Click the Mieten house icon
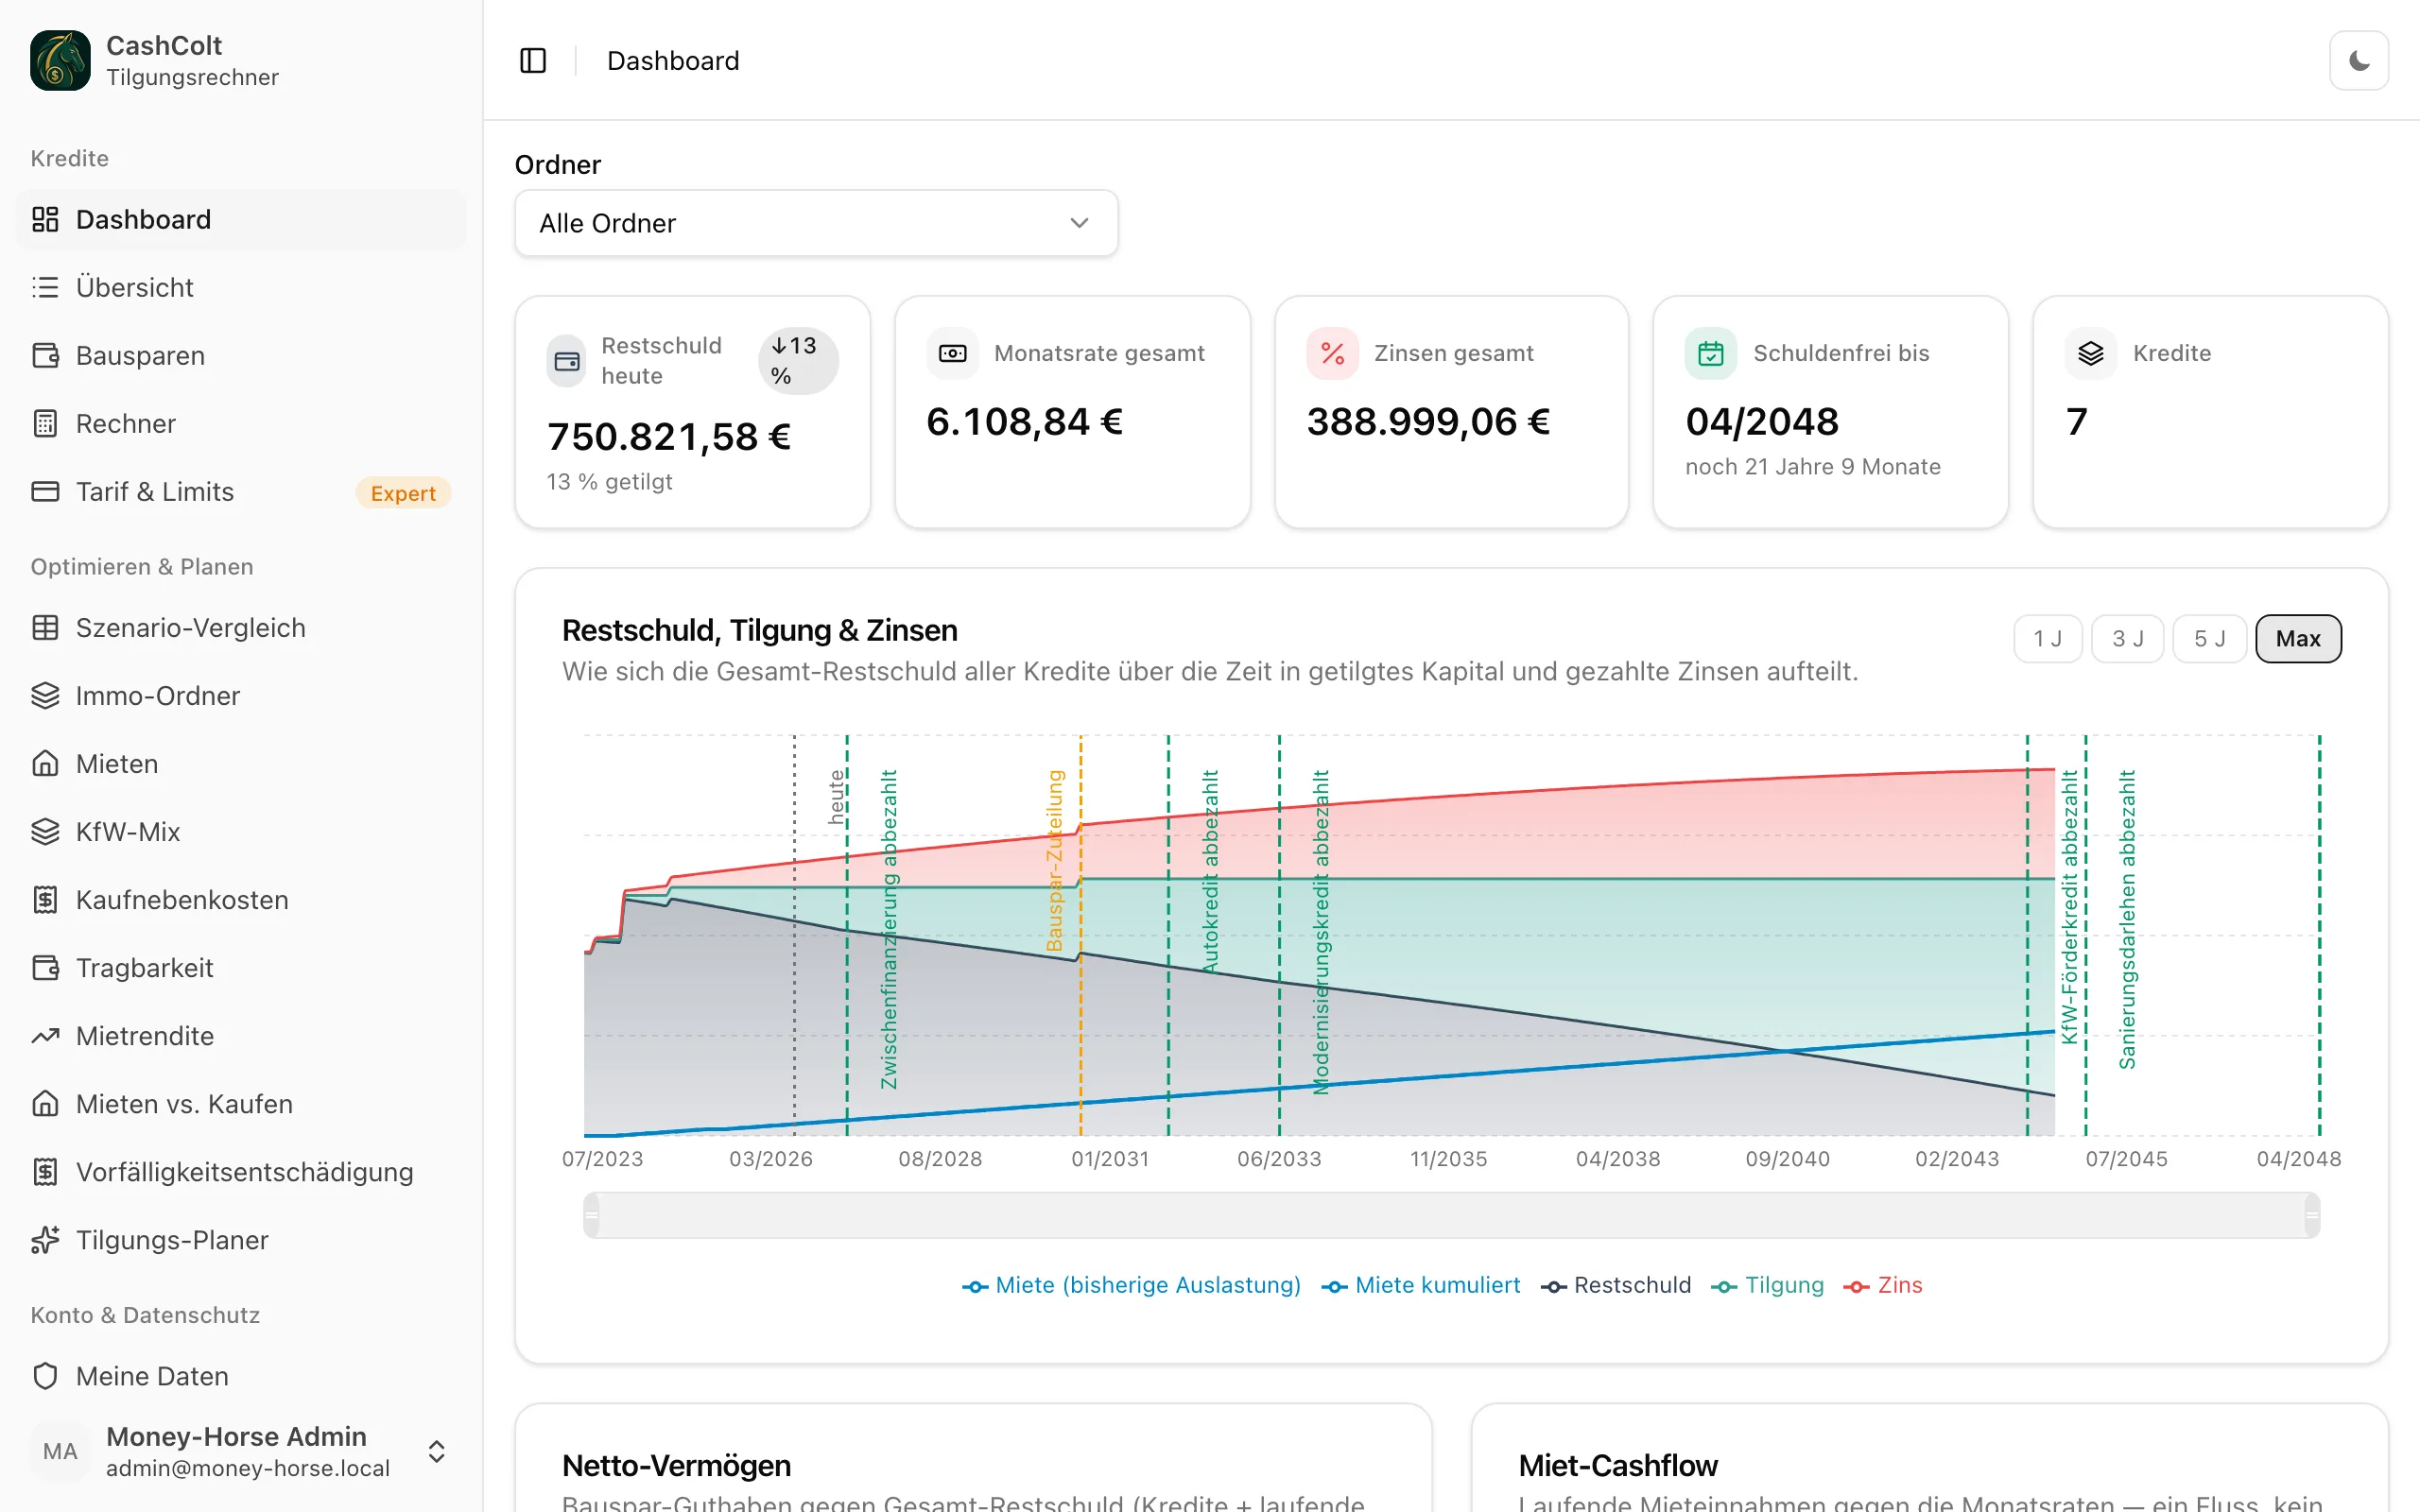This screenshot has height=1512, width=2420. 45,763
